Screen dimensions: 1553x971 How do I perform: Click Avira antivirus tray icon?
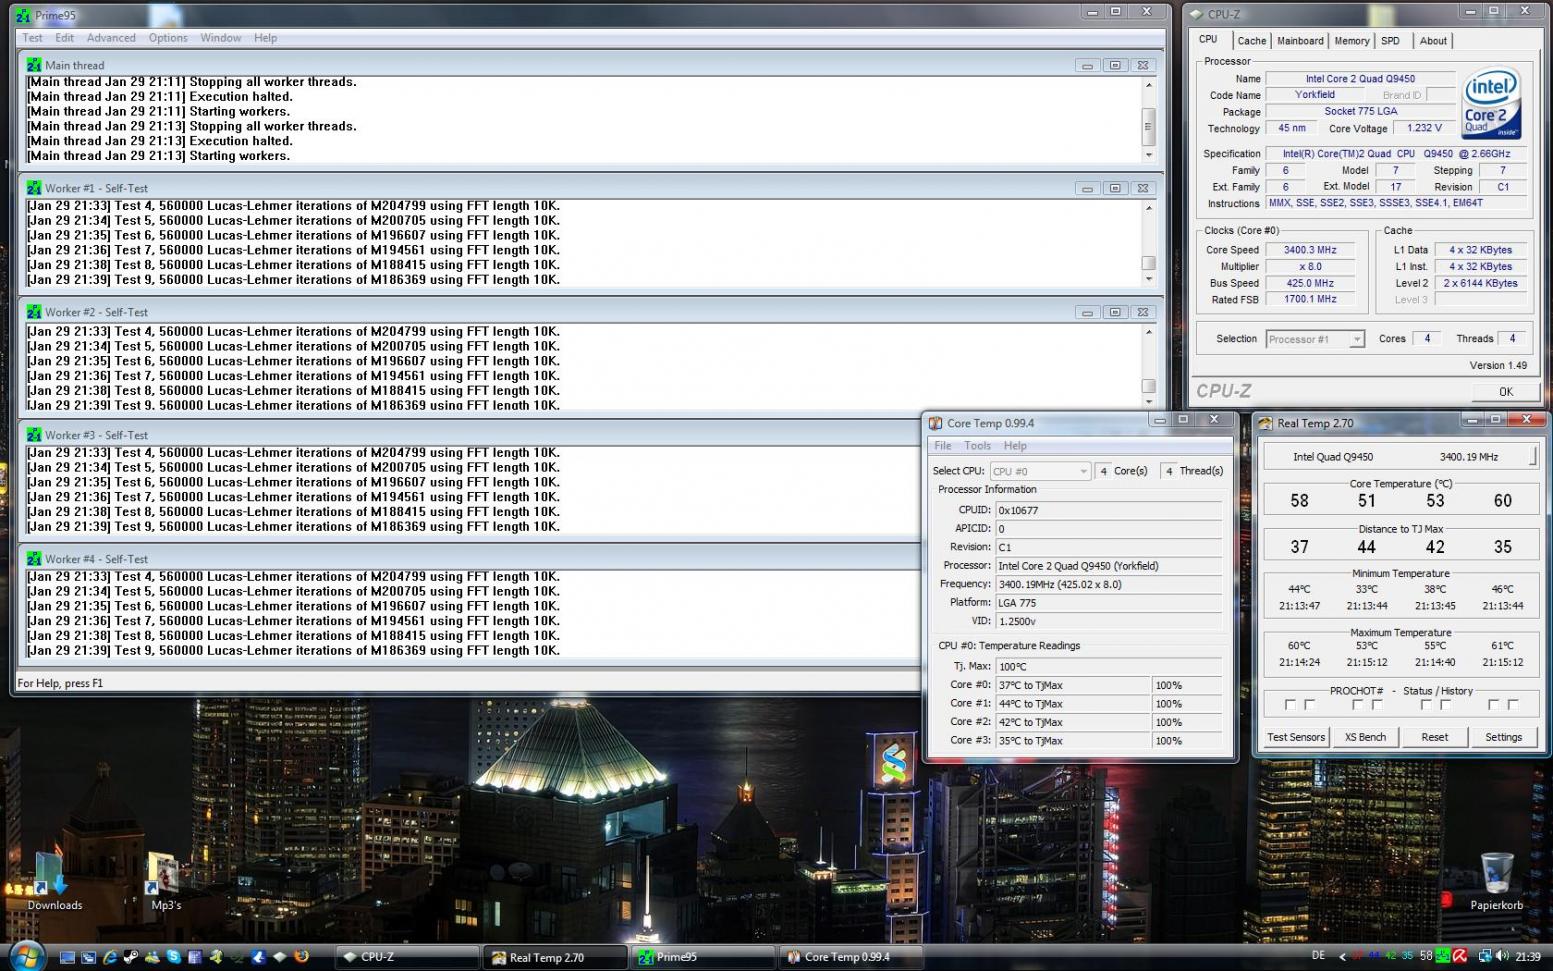(x=1460, y=955)
